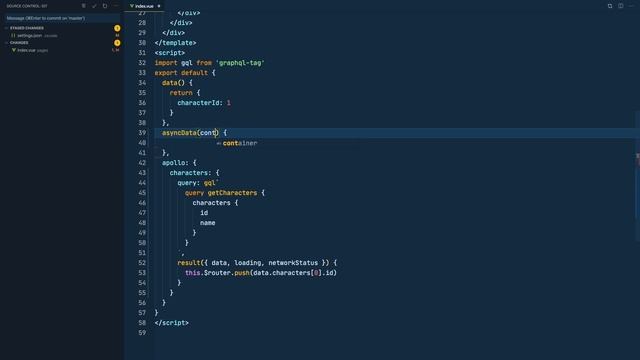This screenshot has height=360, width=640.
Task: Click the Source Control panel title
Action: 27,6
